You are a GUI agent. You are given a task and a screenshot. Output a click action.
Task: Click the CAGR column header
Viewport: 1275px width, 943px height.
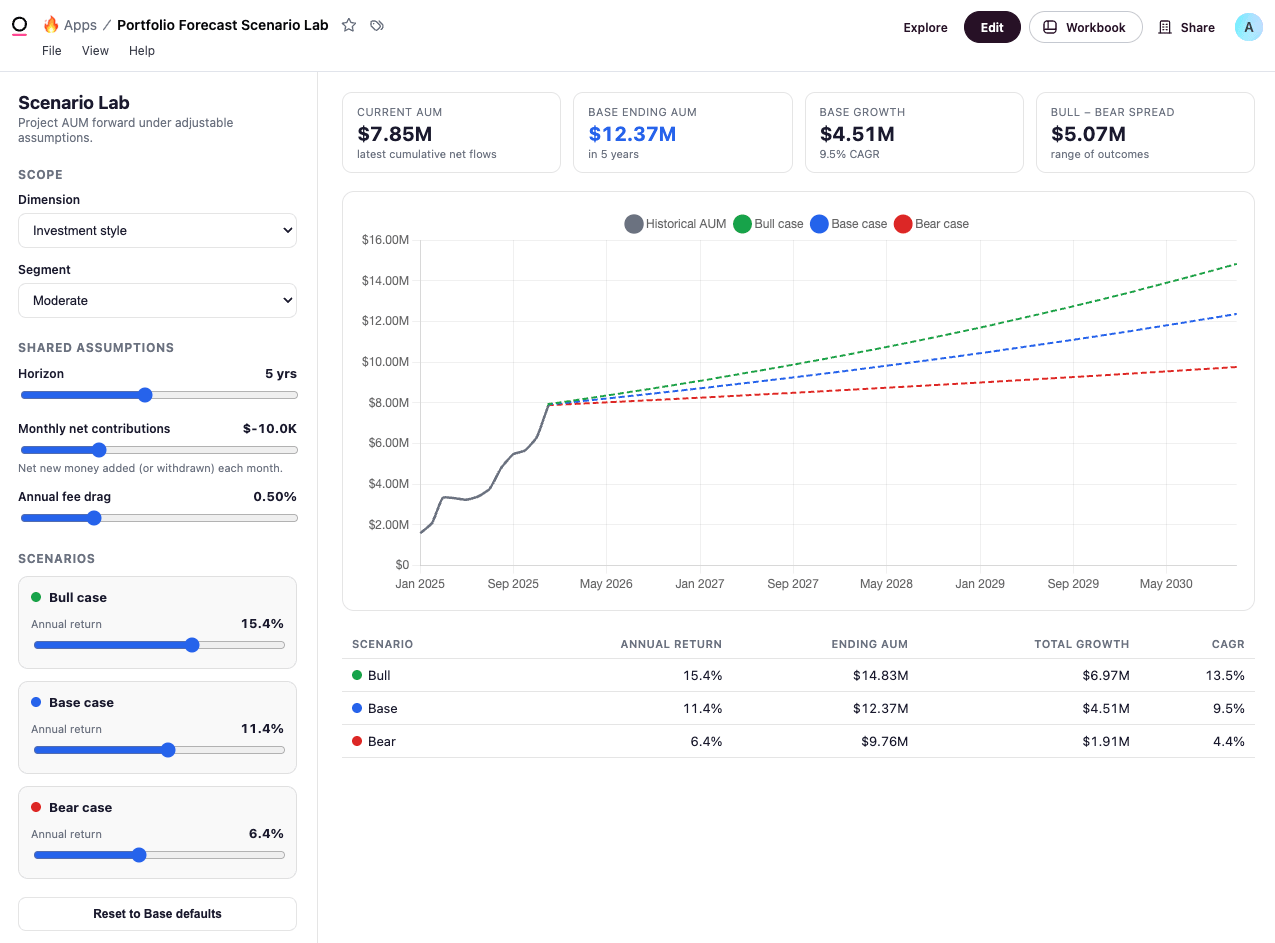coord(1229,645)
